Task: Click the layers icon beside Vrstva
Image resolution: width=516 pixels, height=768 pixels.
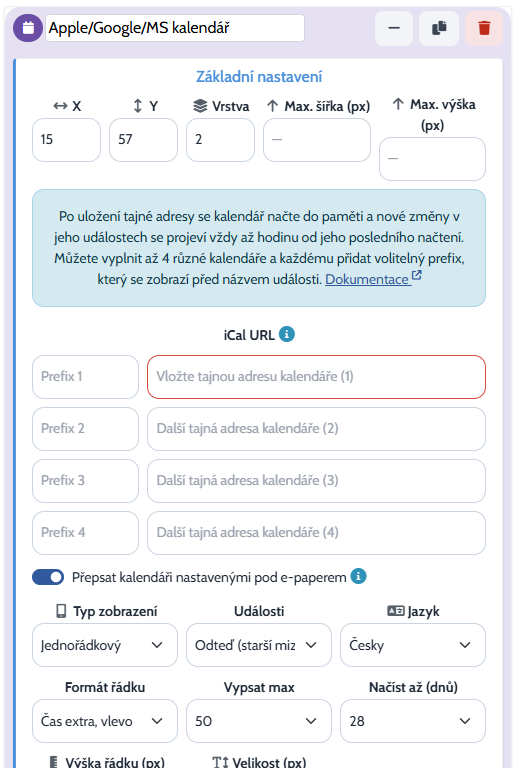Action: (x=200, y=106)
